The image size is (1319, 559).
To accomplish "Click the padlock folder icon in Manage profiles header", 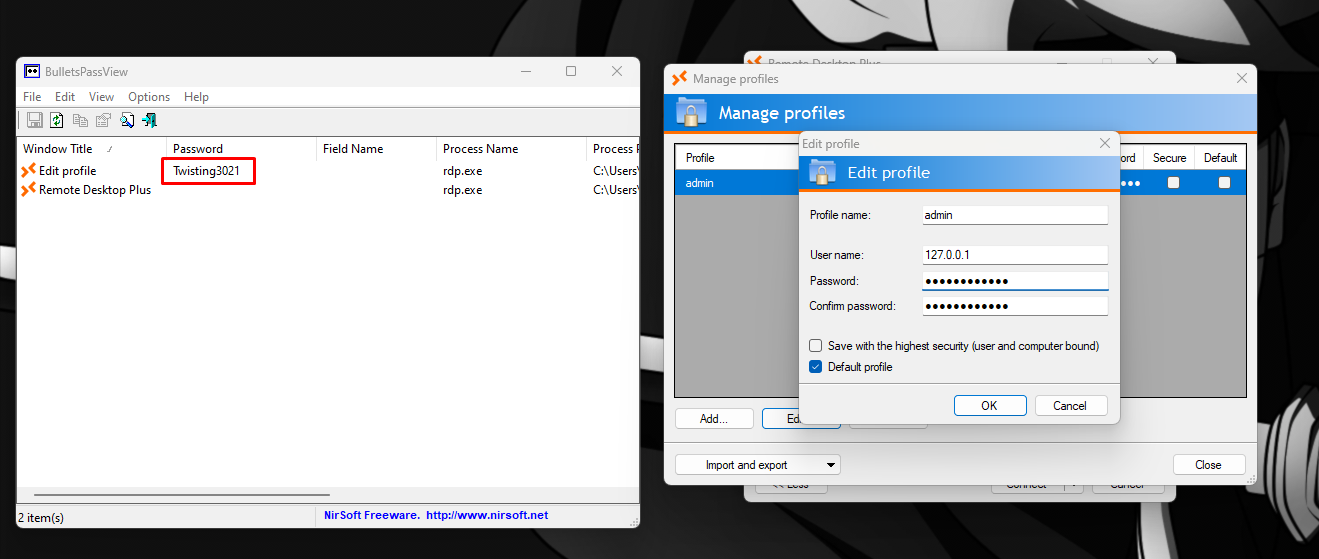I will (692, 112).
